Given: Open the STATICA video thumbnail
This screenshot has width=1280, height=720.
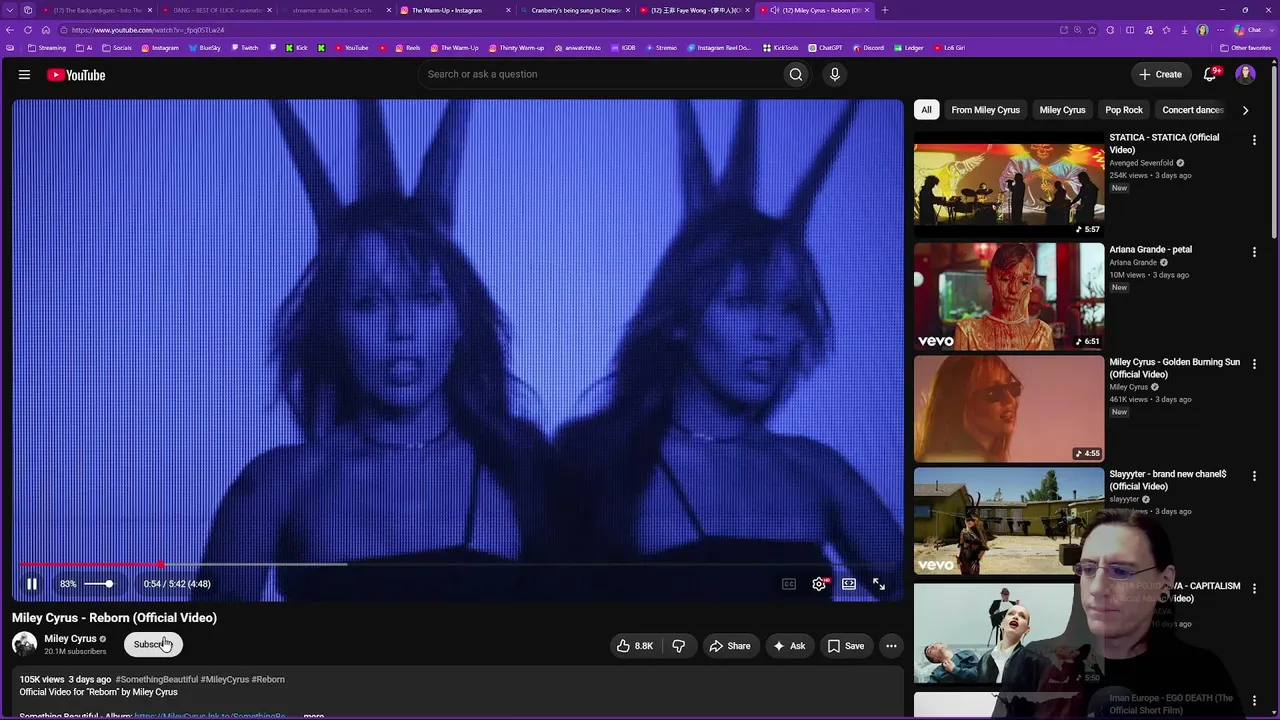Looking at the screenshot, I should tap(1009, 184).
